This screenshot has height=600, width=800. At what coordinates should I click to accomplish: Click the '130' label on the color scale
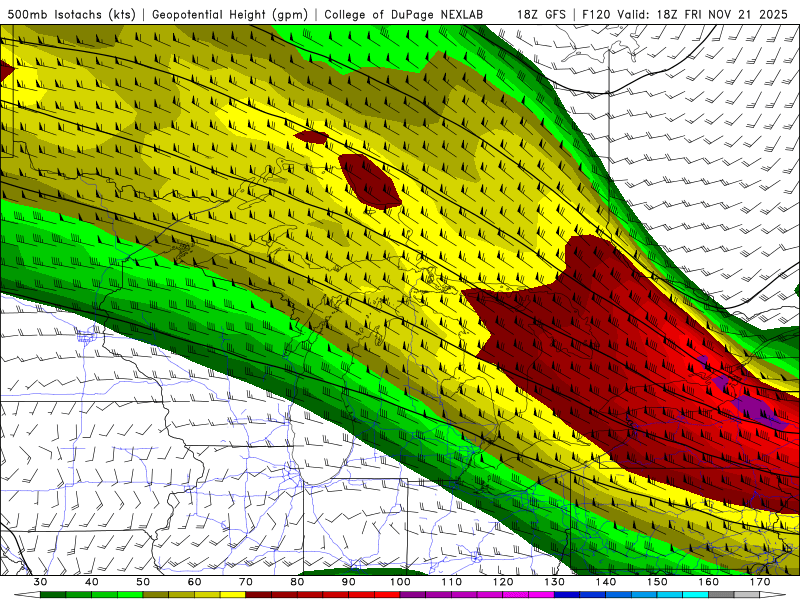point(555,582)
